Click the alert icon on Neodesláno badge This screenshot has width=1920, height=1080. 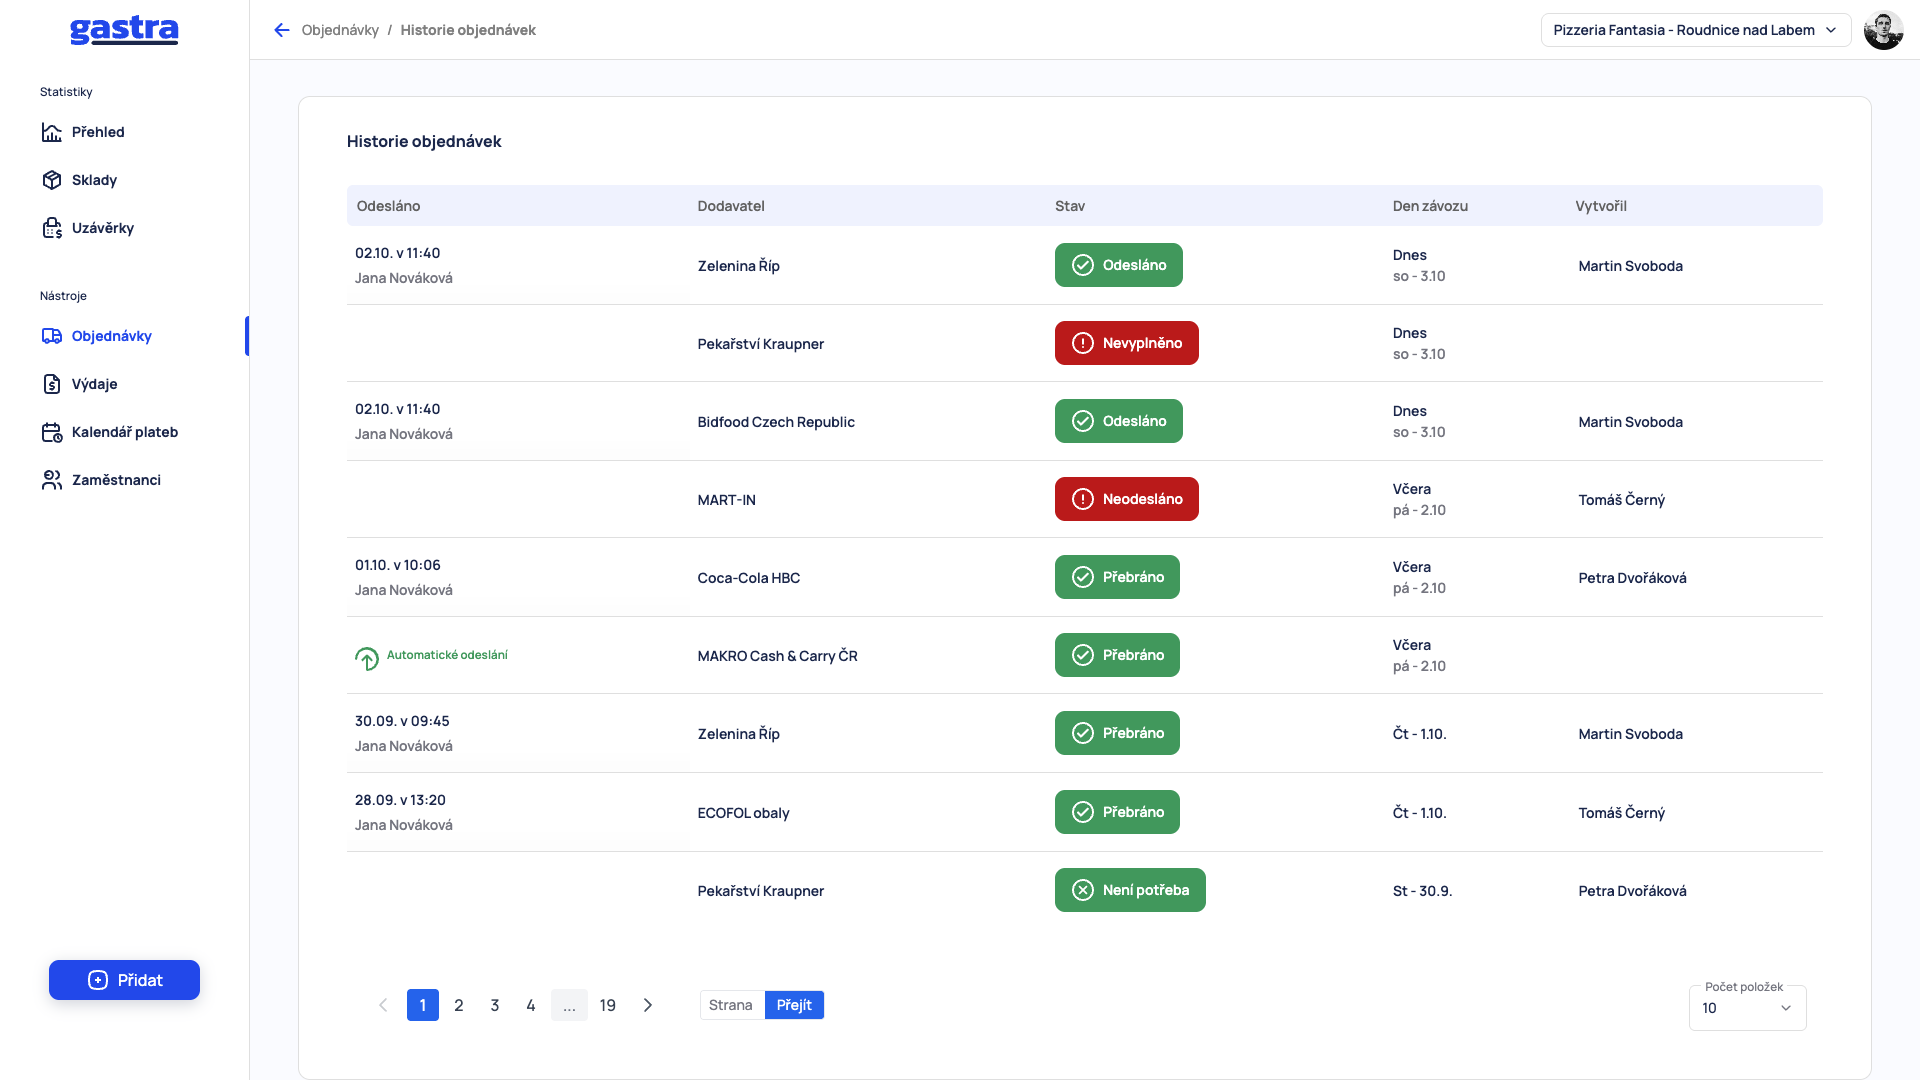(x=1083, y=499)
